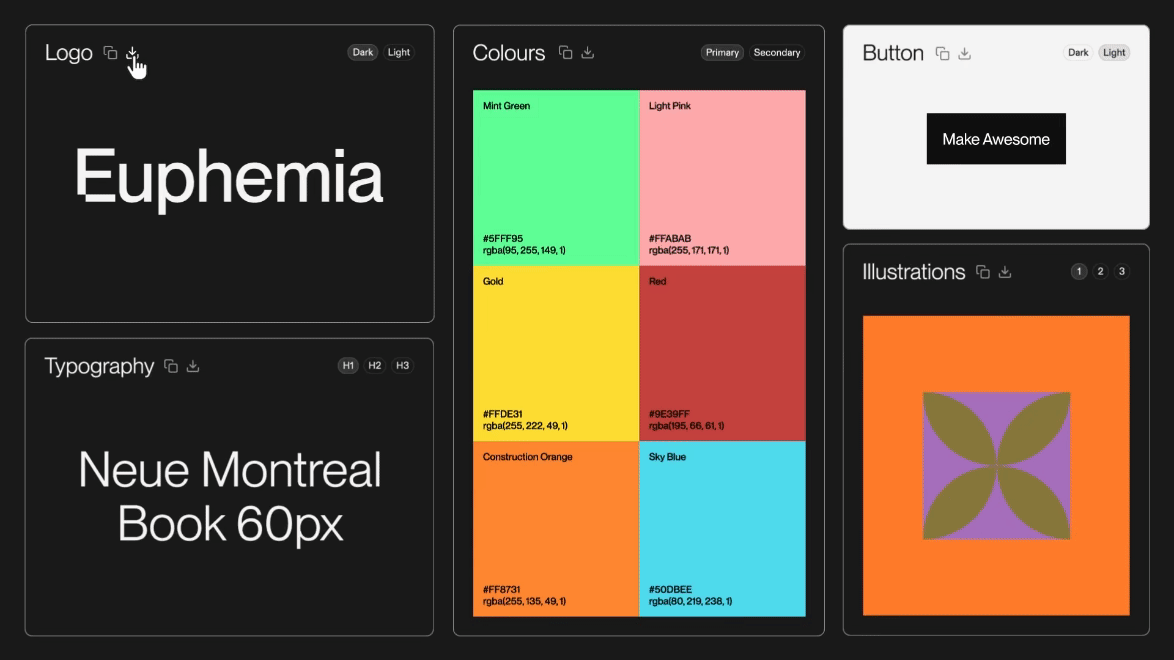Viewport: 1174px width, 660px height.
Task: Download the Colours palette
Action: [588, 53]
